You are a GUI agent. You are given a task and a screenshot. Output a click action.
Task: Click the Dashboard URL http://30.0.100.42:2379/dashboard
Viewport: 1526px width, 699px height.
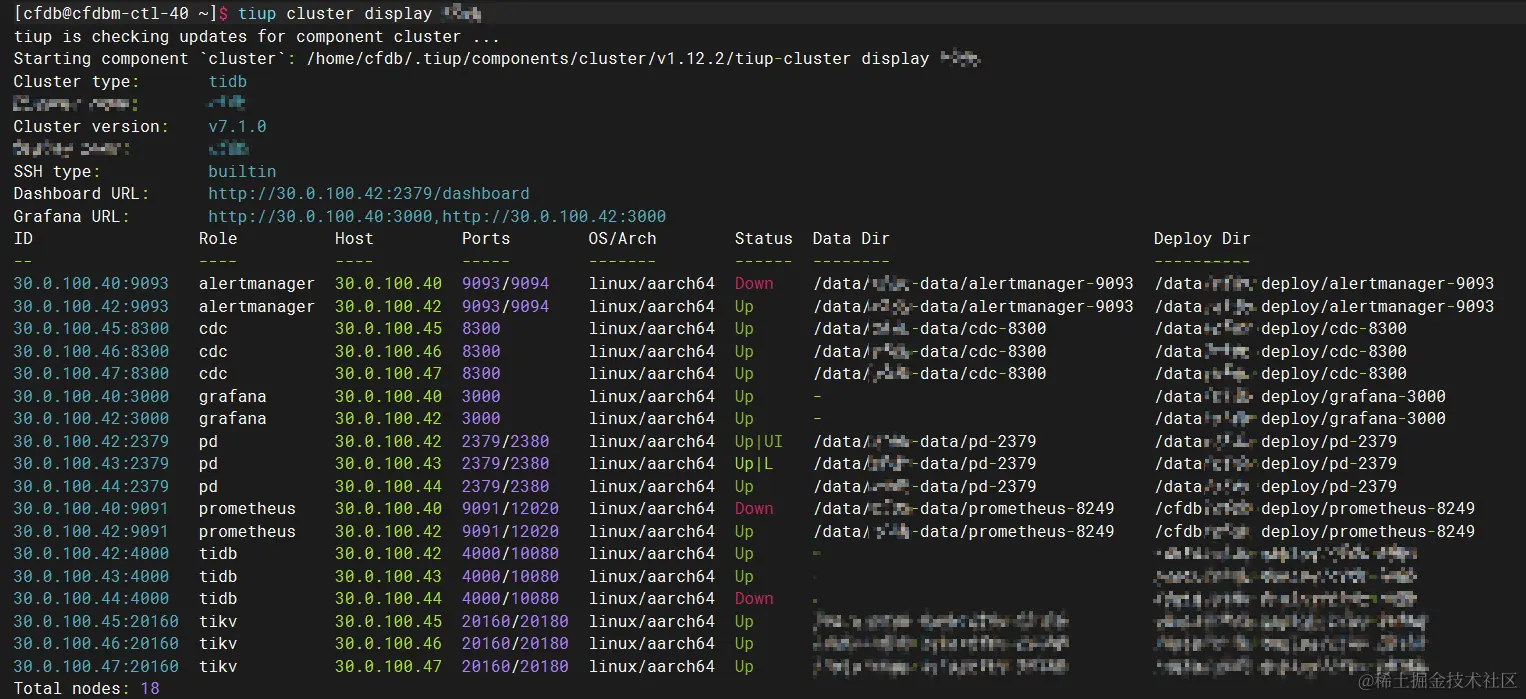point(368,194)
